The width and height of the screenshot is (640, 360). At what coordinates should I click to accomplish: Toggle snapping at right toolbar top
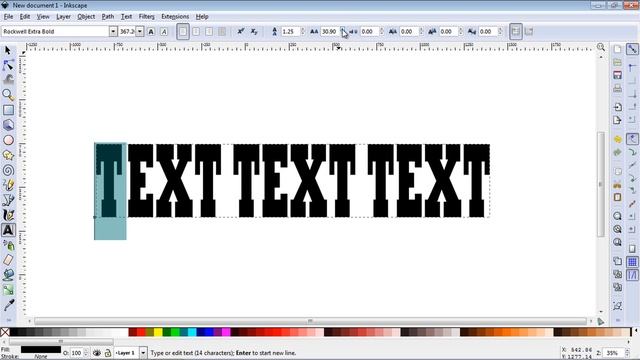(x=632, y=49)
